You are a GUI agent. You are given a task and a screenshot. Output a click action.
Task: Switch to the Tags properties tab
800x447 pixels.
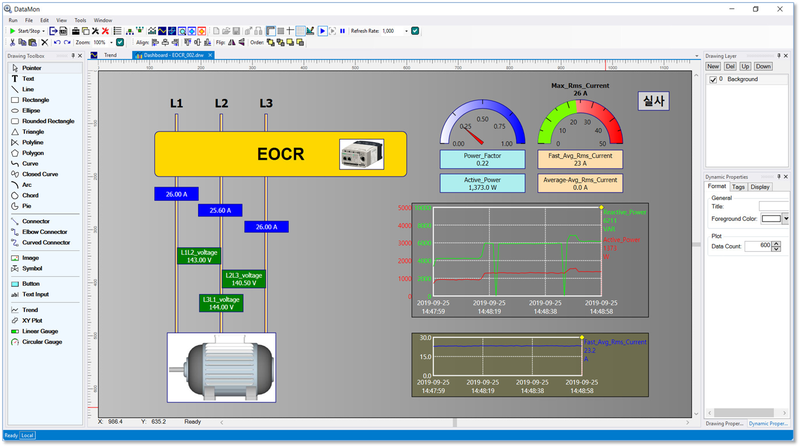tap(738, 187)
